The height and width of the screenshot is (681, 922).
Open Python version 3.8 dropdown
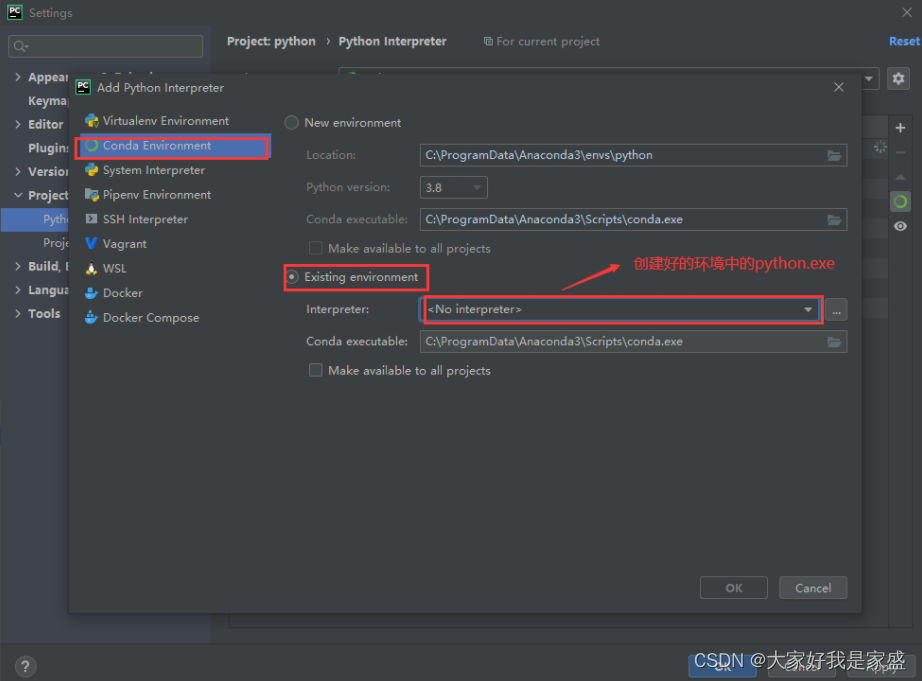[x=453, y=188]
